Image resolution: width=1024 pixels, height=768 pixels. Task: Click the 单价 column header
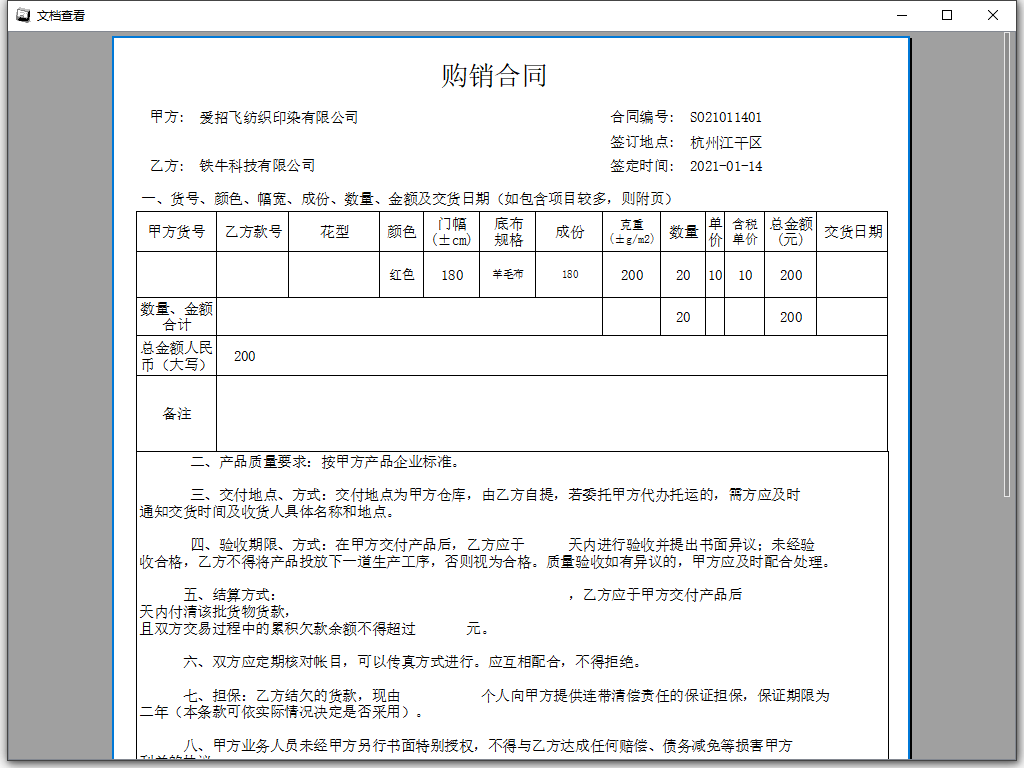(715, 232)
